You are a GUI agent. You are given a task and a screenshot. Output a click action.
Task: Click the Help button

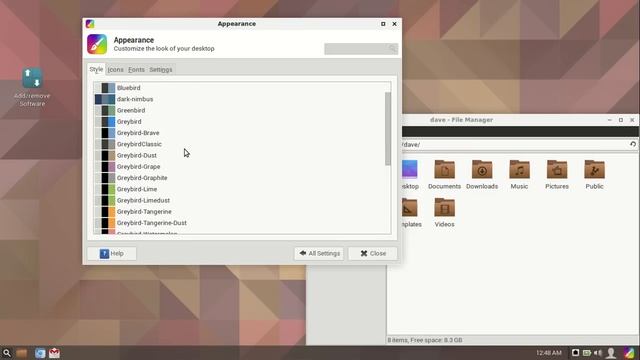(x=112, y=253)
